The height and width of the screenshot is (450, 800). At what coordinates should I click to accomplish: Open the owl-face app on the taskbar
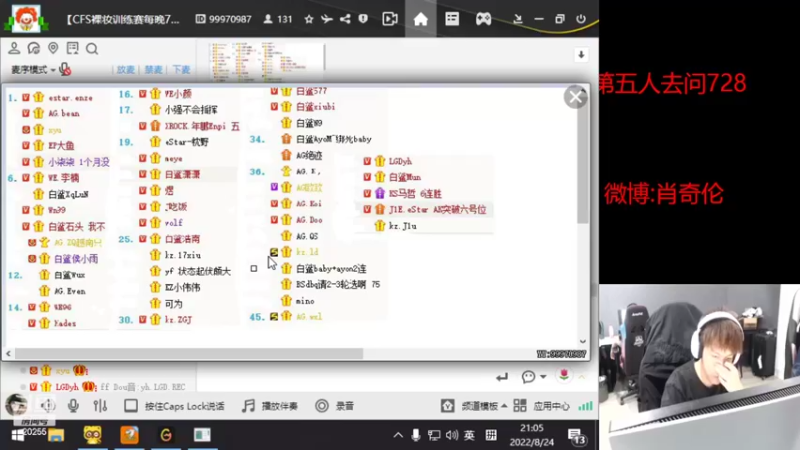coord(92,435)
